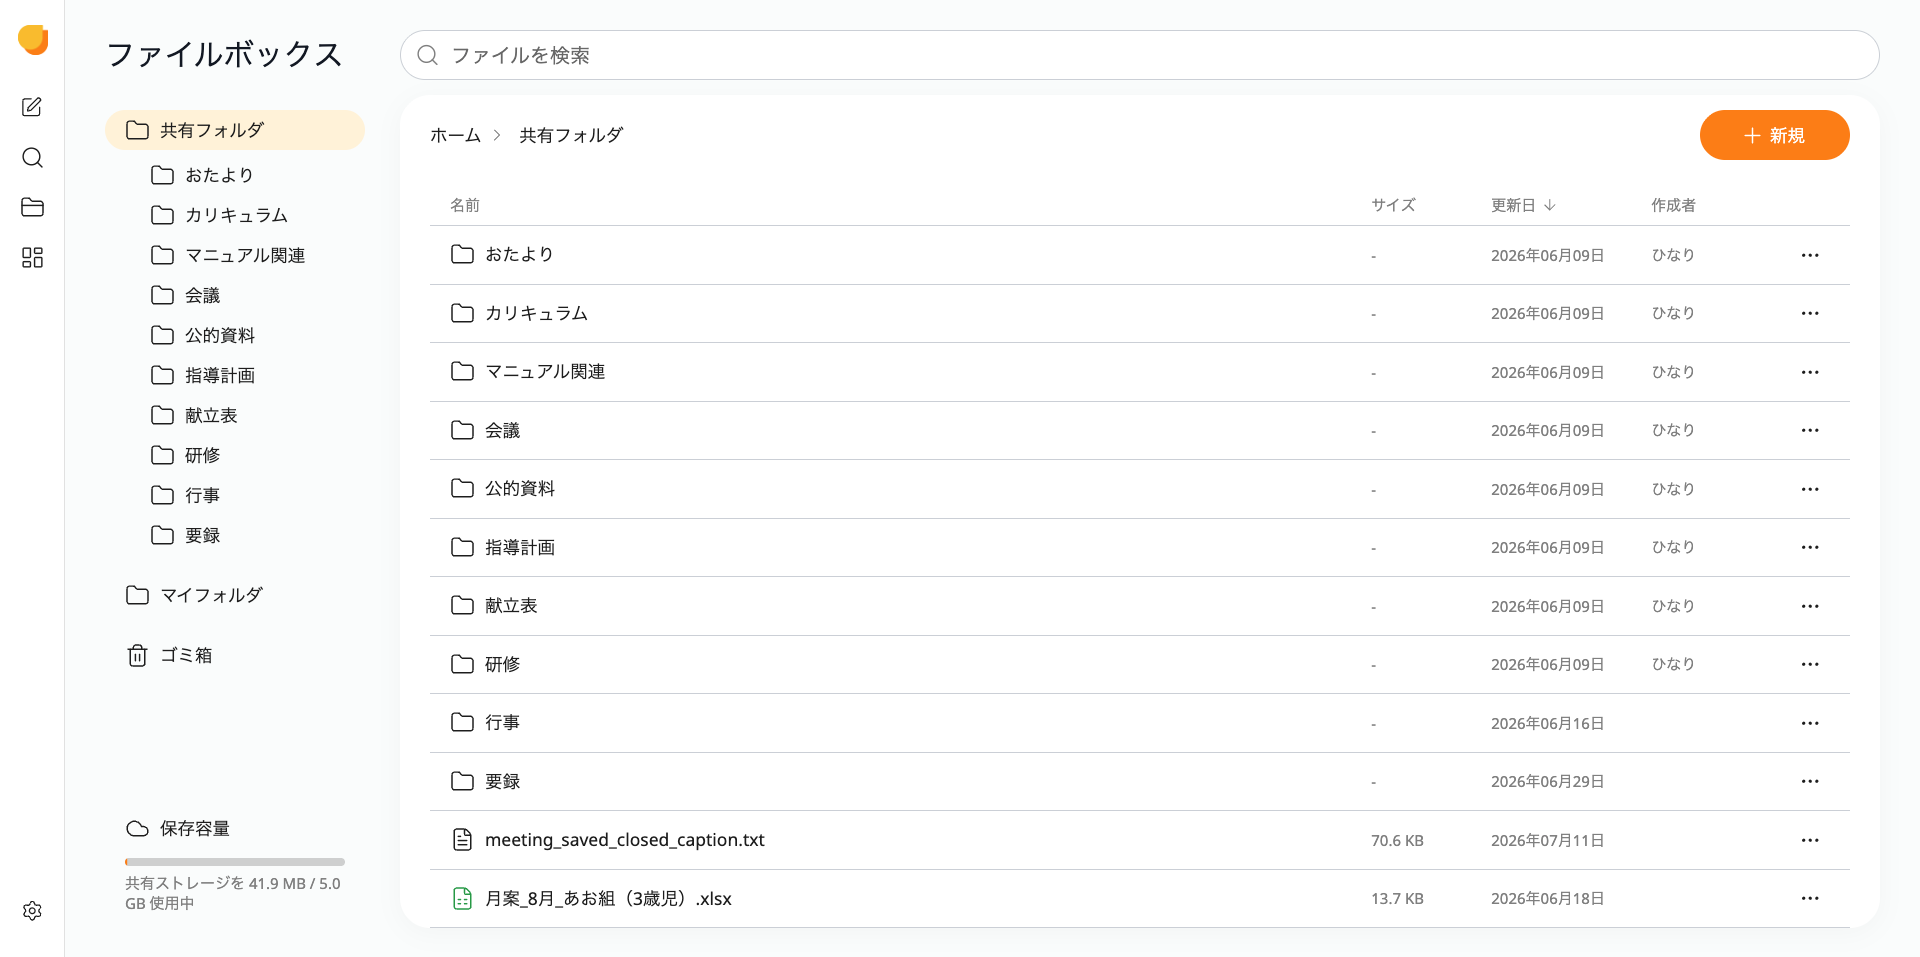Open more options for おたより row

[1810, 255]
